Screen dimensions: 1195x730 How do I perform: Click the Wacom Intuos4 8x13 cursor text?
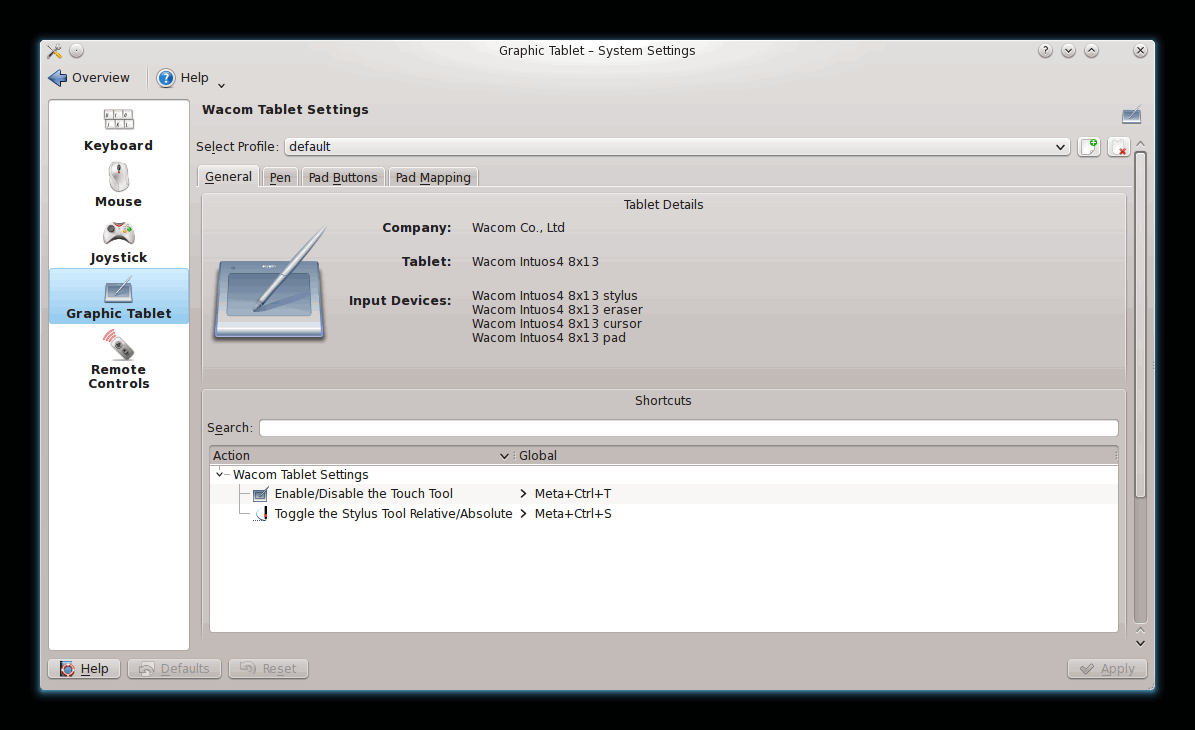[556, 323]
